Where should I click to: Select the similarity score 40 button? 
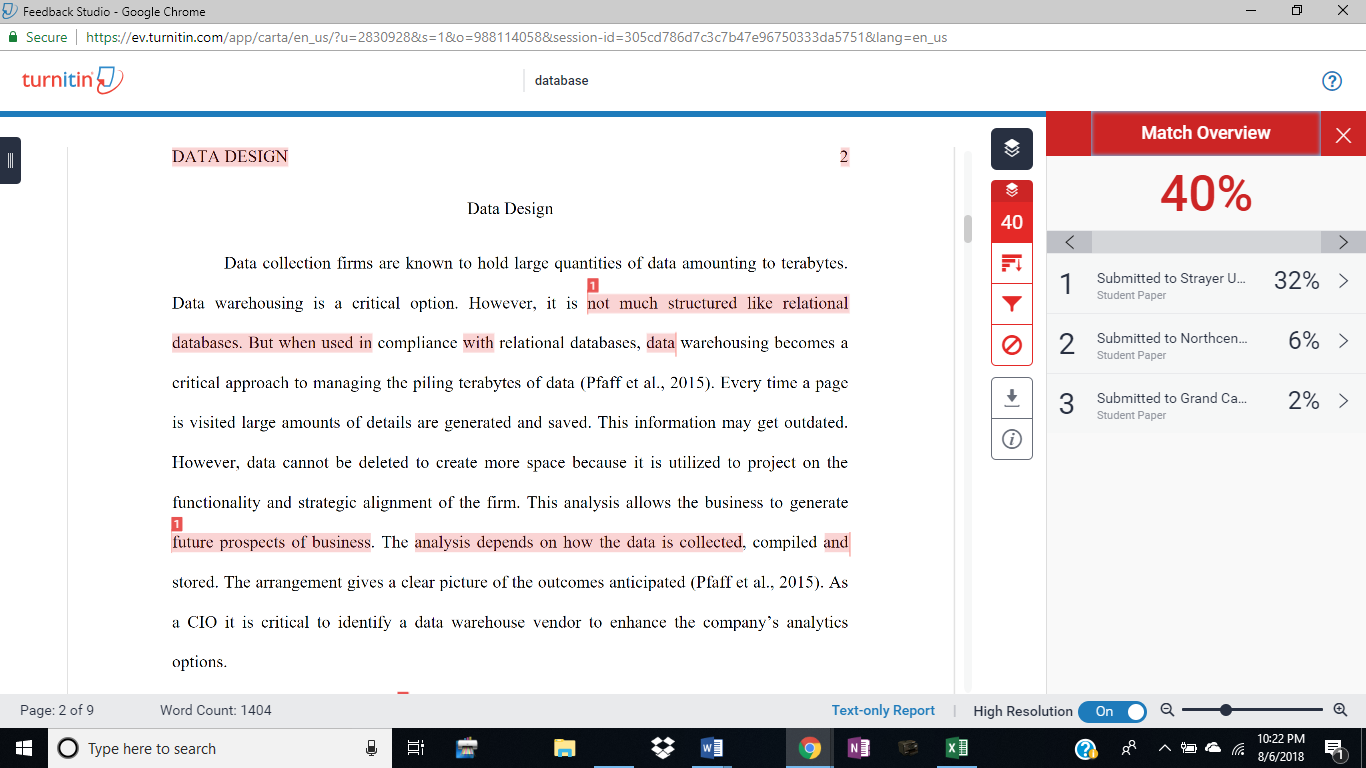pos(1012,222)
